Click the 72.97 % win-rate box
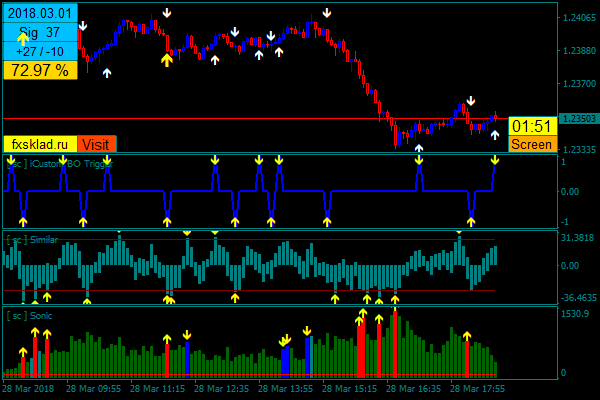600x400 pixels. tap(40, 70)
